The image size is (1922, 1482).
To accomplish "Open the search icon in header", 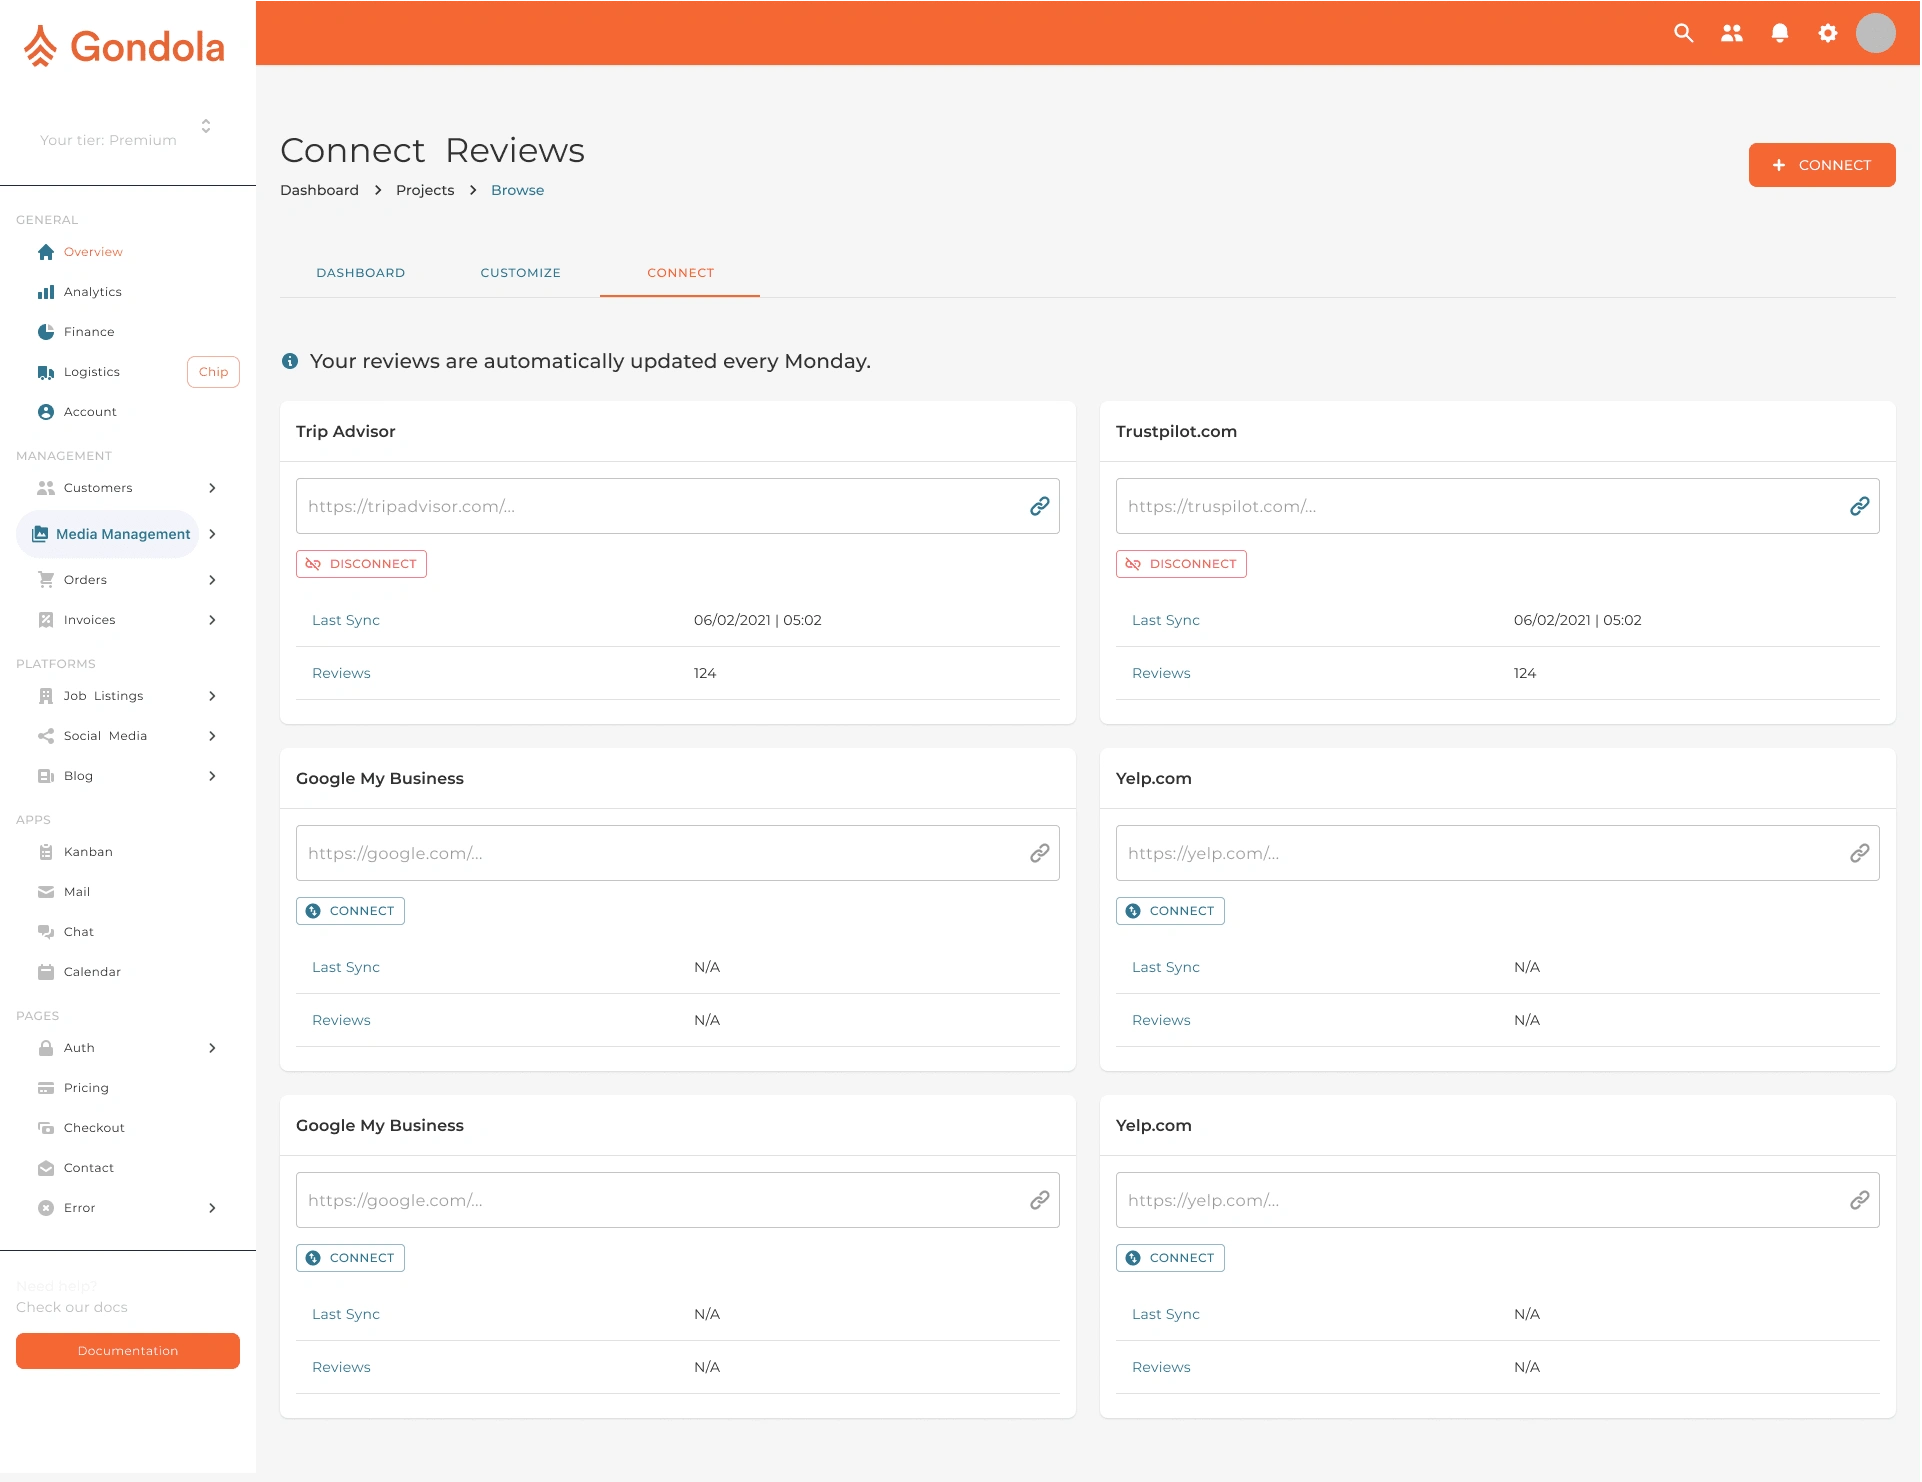I will tap(1684, 33).
